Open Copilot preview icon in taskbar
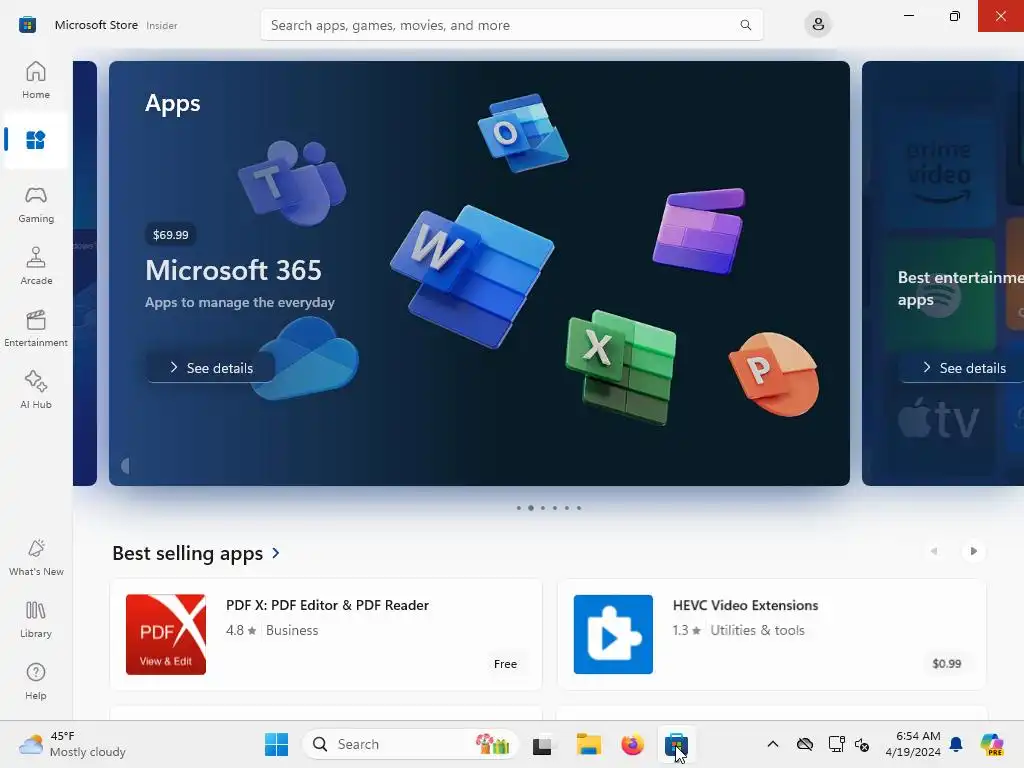 pyautogui.click(x=992, y=744)
